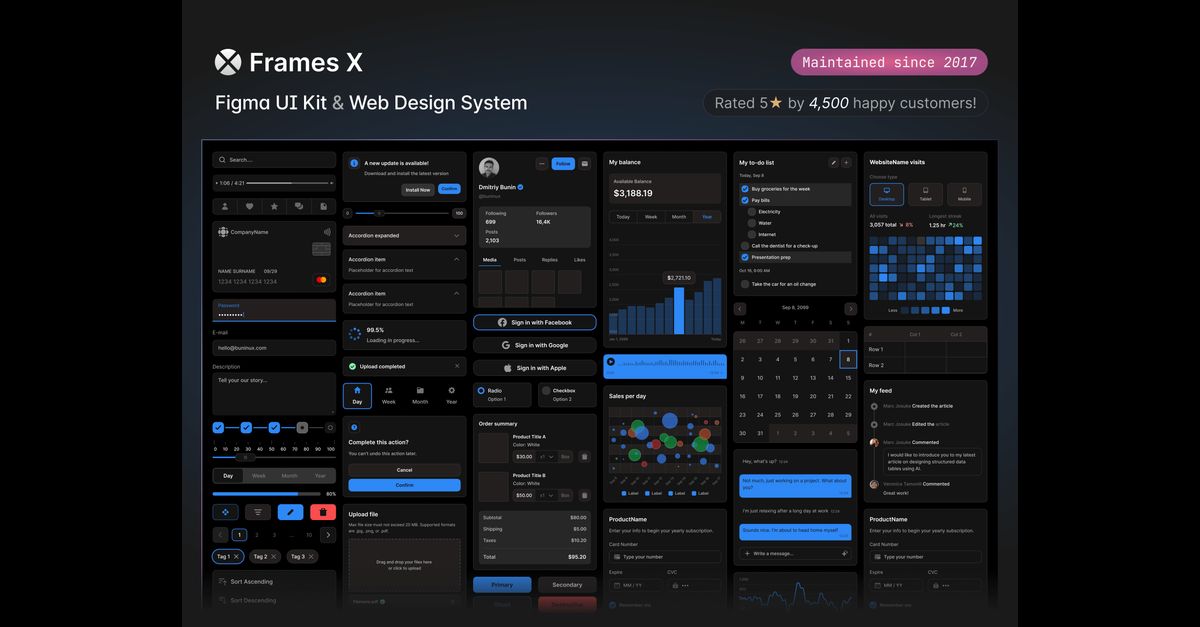The width and height of the screenshot is (1200, 627).
Task: Mute the speaker icon beside CompanyName
Action: (329, 233)
